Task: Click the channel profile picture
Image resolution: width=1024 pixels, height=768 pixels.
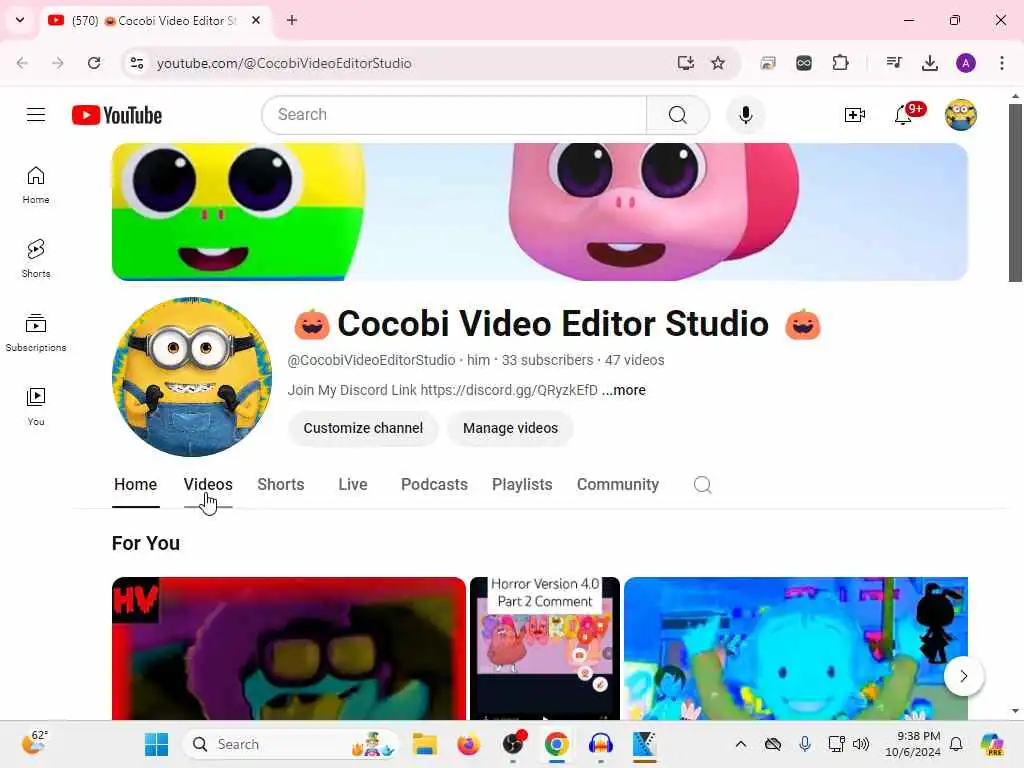Action: click(x=192, y=377)
